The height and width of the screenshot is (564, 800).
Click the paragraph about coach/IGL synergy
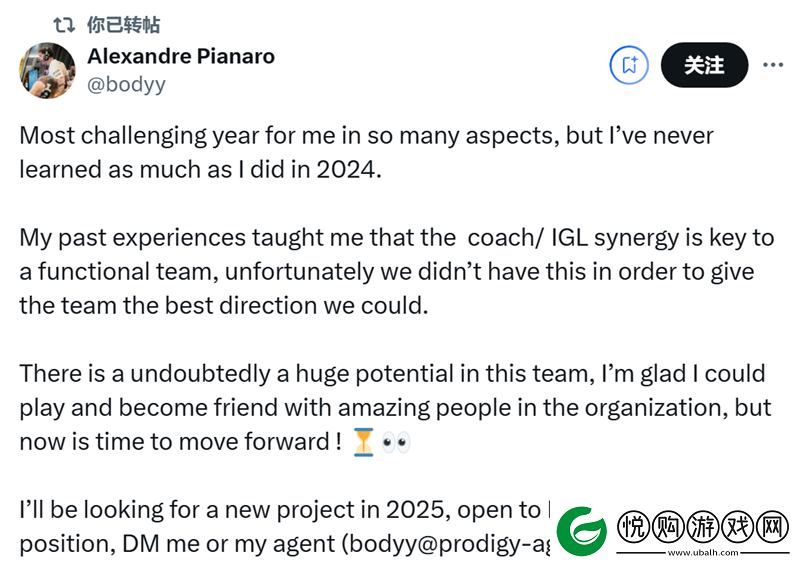coord(396,272)
